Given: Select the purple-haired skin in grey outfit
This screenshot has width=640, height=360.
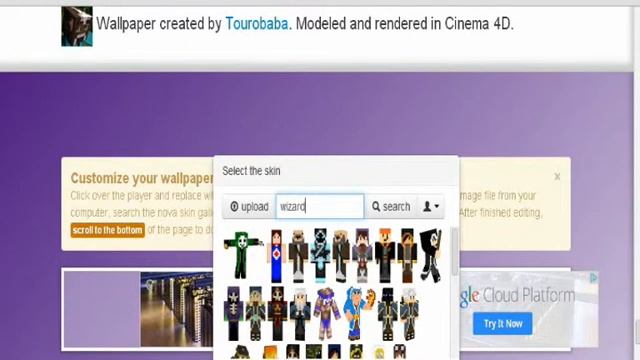Looking at the screenshot, I should tap(362, 256).
